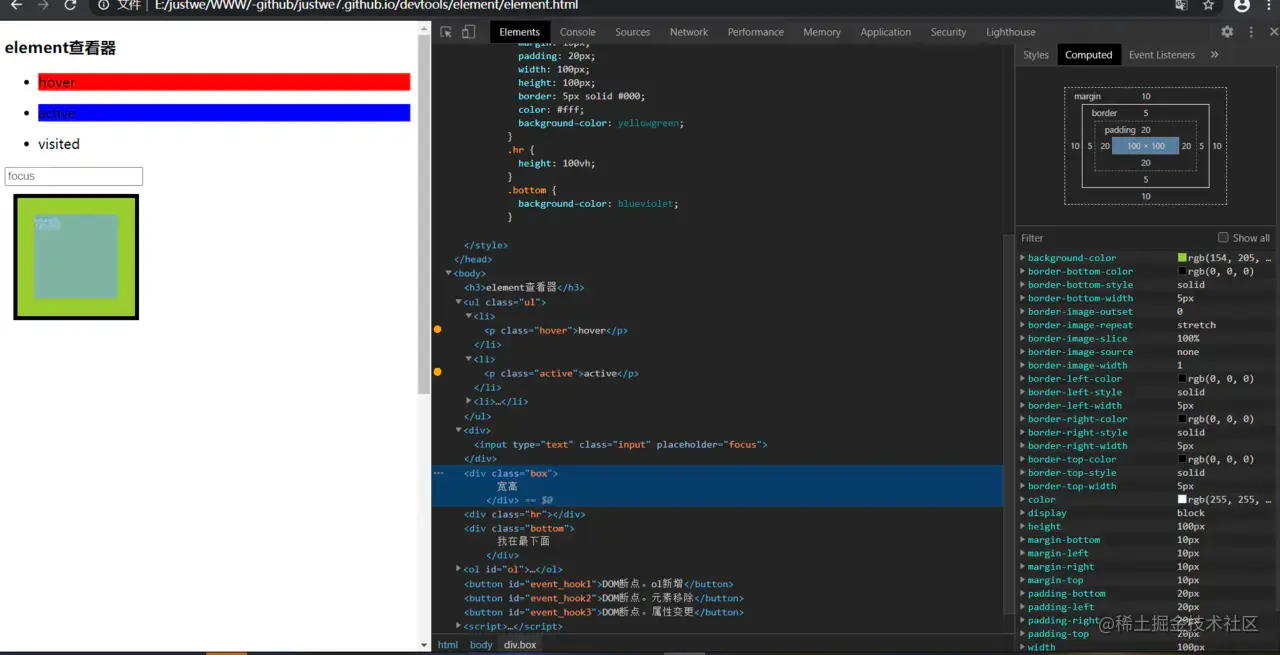Open the Security tab
The image size is (1280, 655).
(948, 32)
